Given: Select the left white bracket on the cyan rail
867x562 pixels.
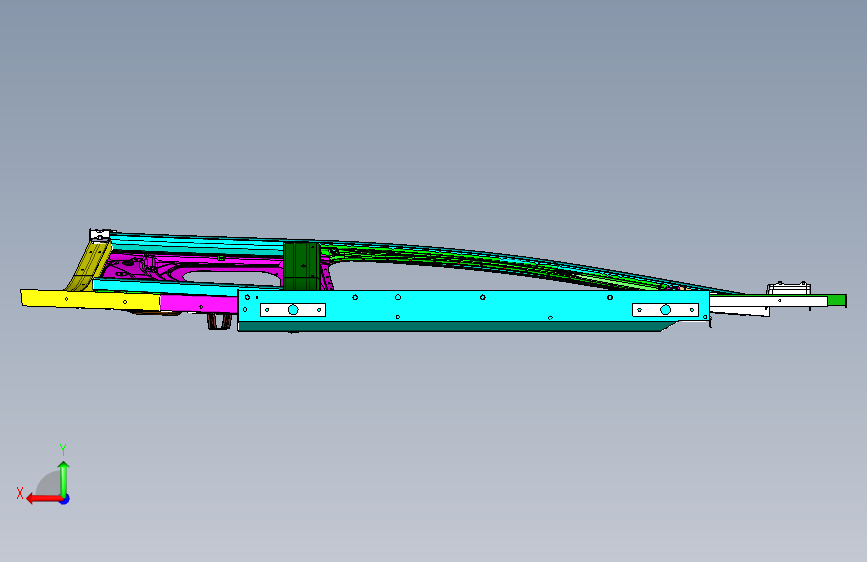Looking at the screenshot, I should [x=293, y=310].
